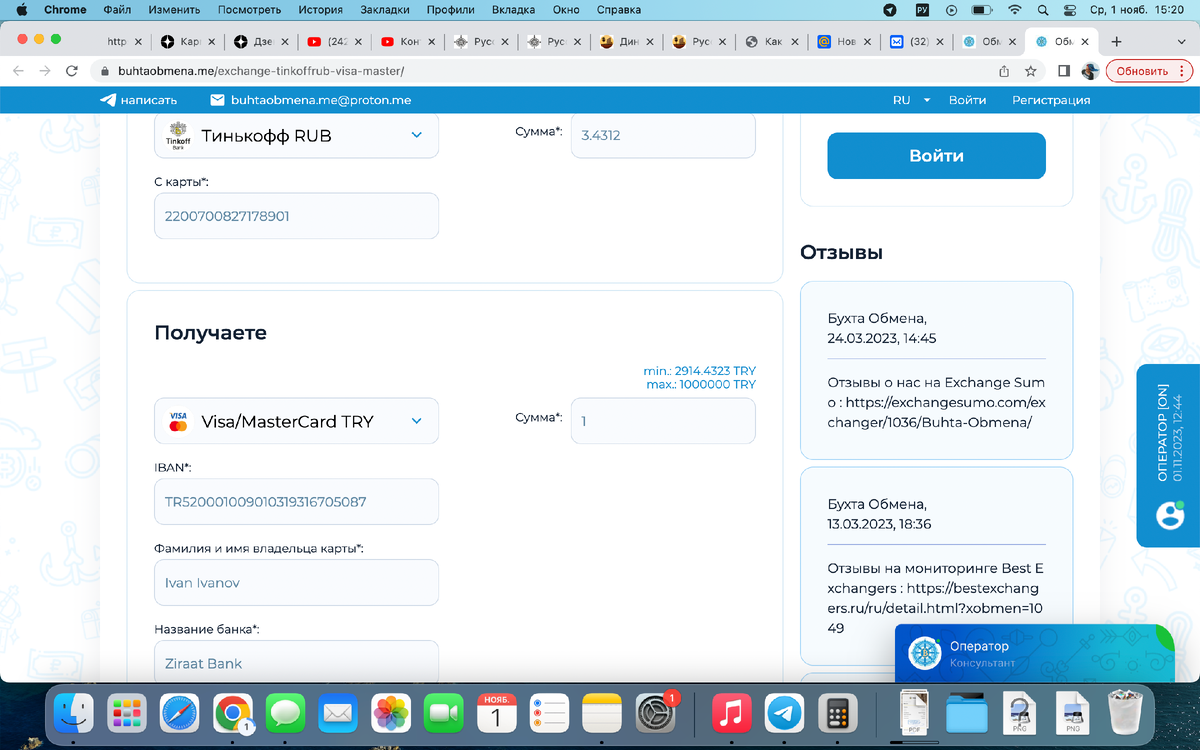
Task: Click the 'min.: 2914.4323 TRY' text
Action: point(700,371)
